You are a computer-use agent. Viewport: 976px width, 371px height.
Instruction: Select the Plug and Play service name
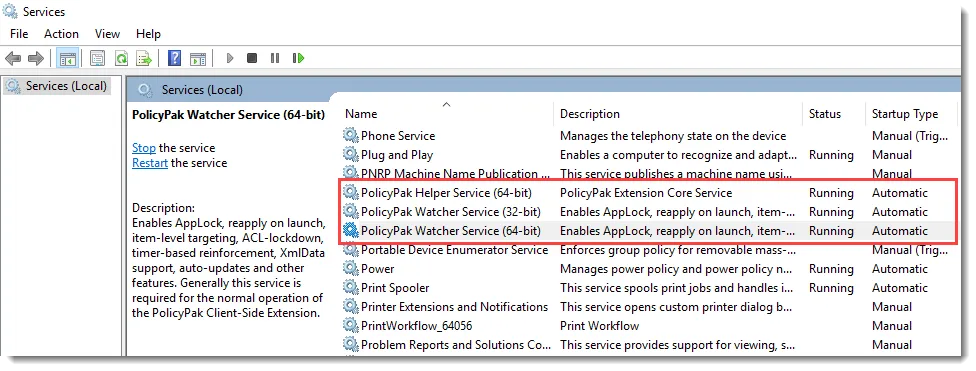click(x=397, y=154)
